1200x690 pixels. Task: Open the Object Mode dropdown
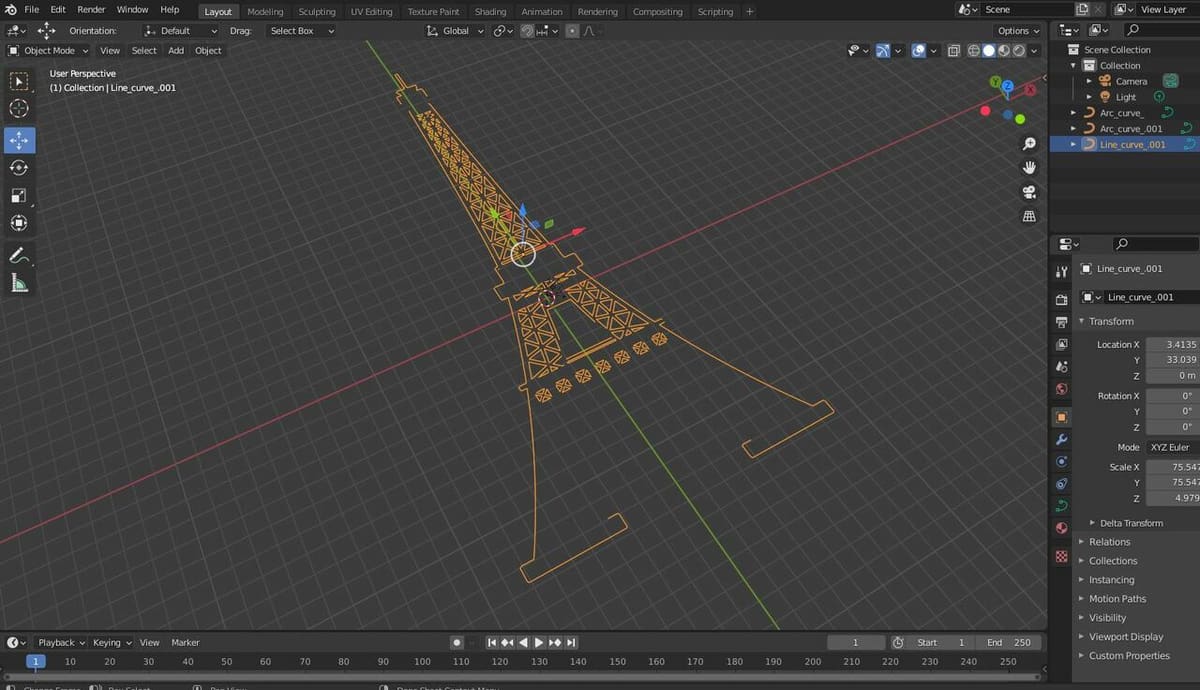48,51
